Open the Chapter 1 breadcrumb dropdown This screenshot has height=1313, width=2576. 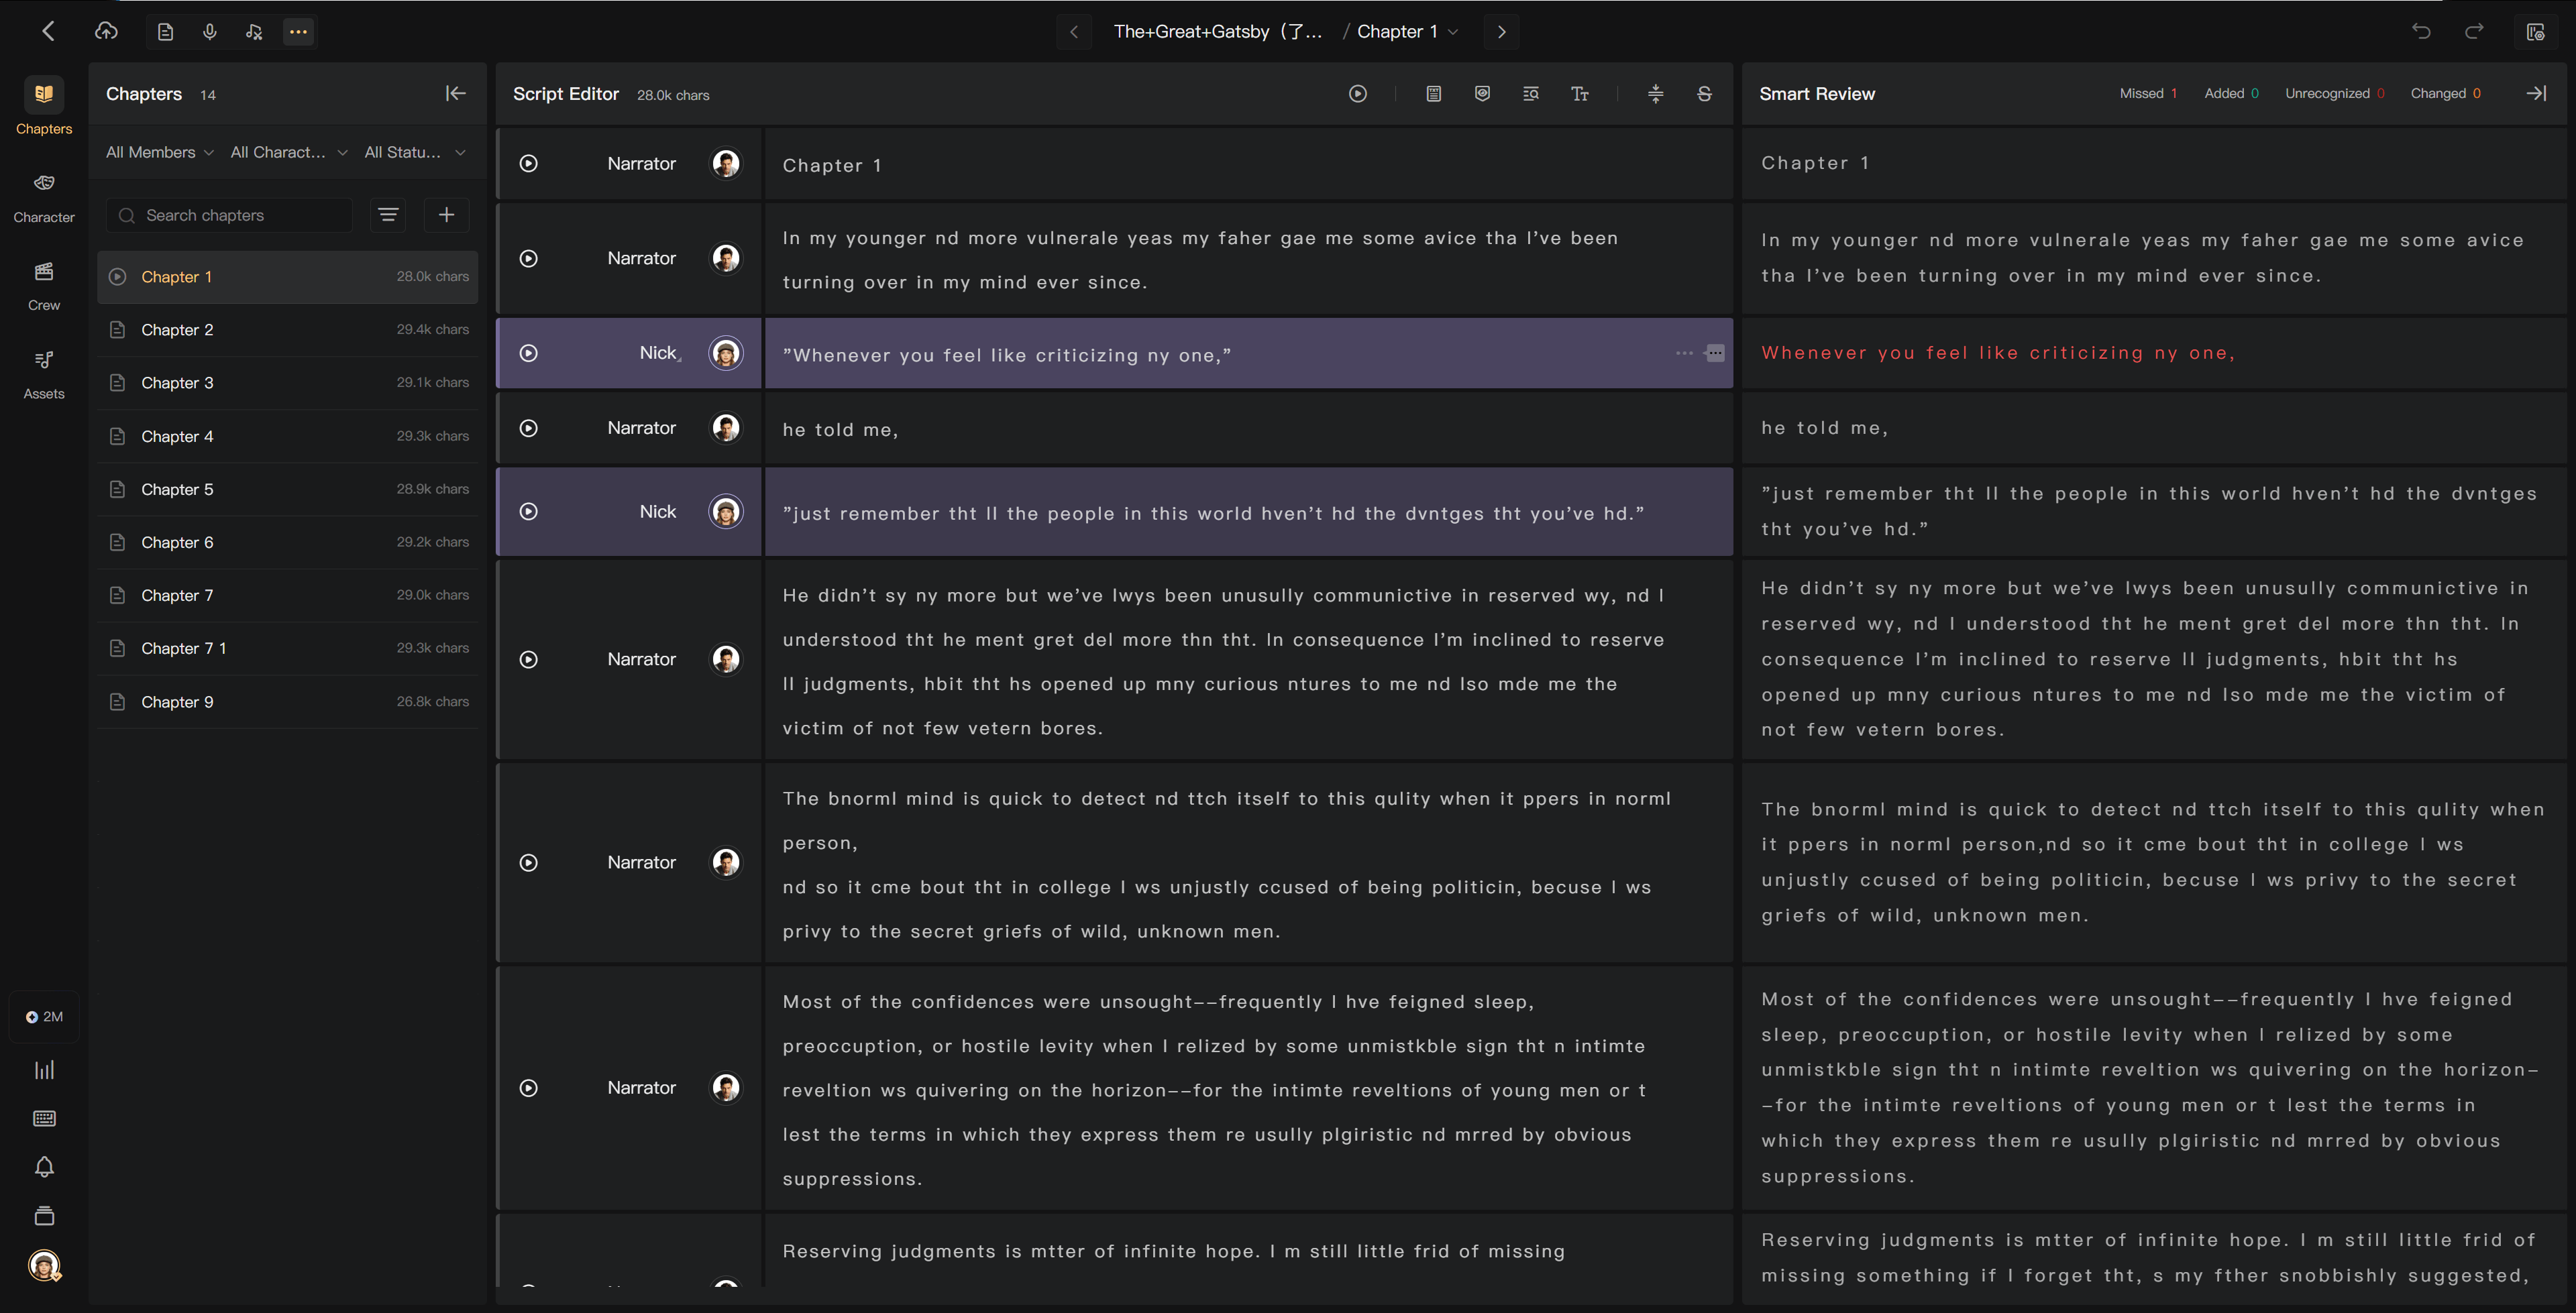click(x=1407, y=32)
